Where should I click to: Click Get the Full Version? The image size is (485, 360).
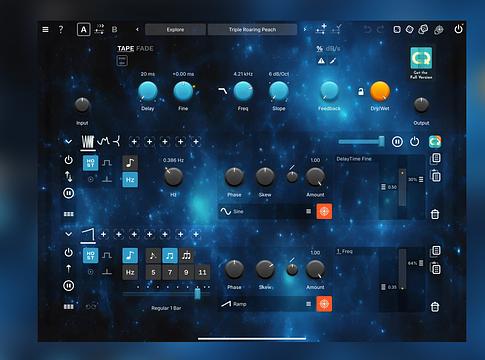coord(421,63)
